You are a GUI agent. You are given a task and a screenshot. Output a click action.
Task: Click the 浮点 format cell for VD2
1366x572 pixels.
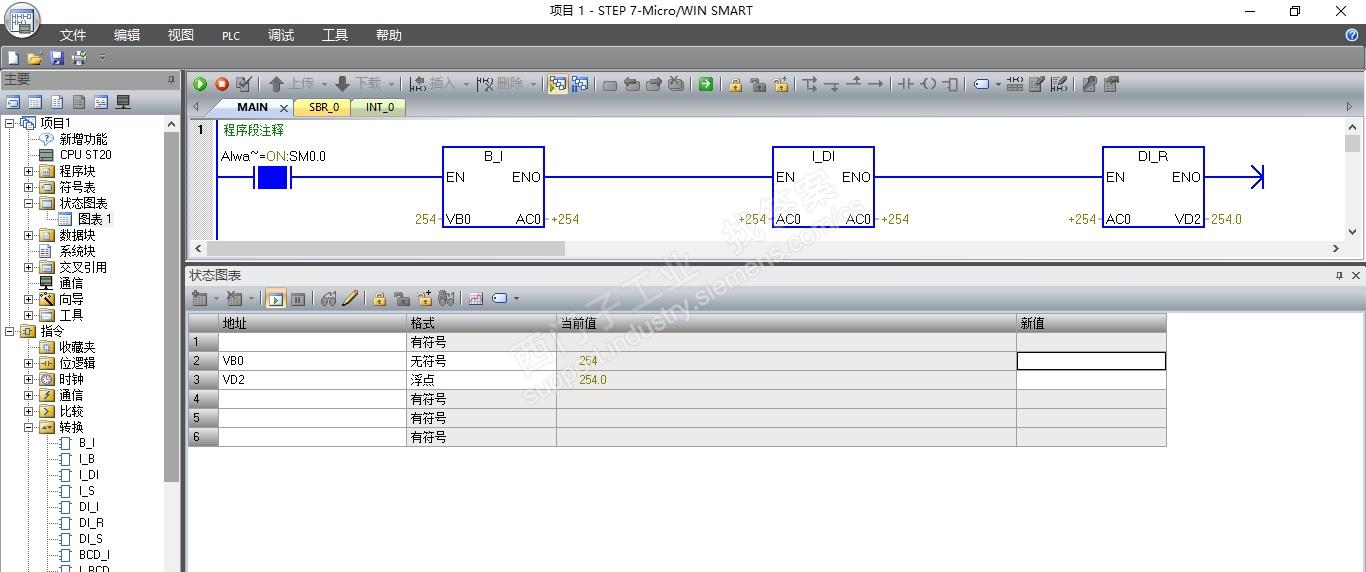pyautogui.click(x=481, y=380)
